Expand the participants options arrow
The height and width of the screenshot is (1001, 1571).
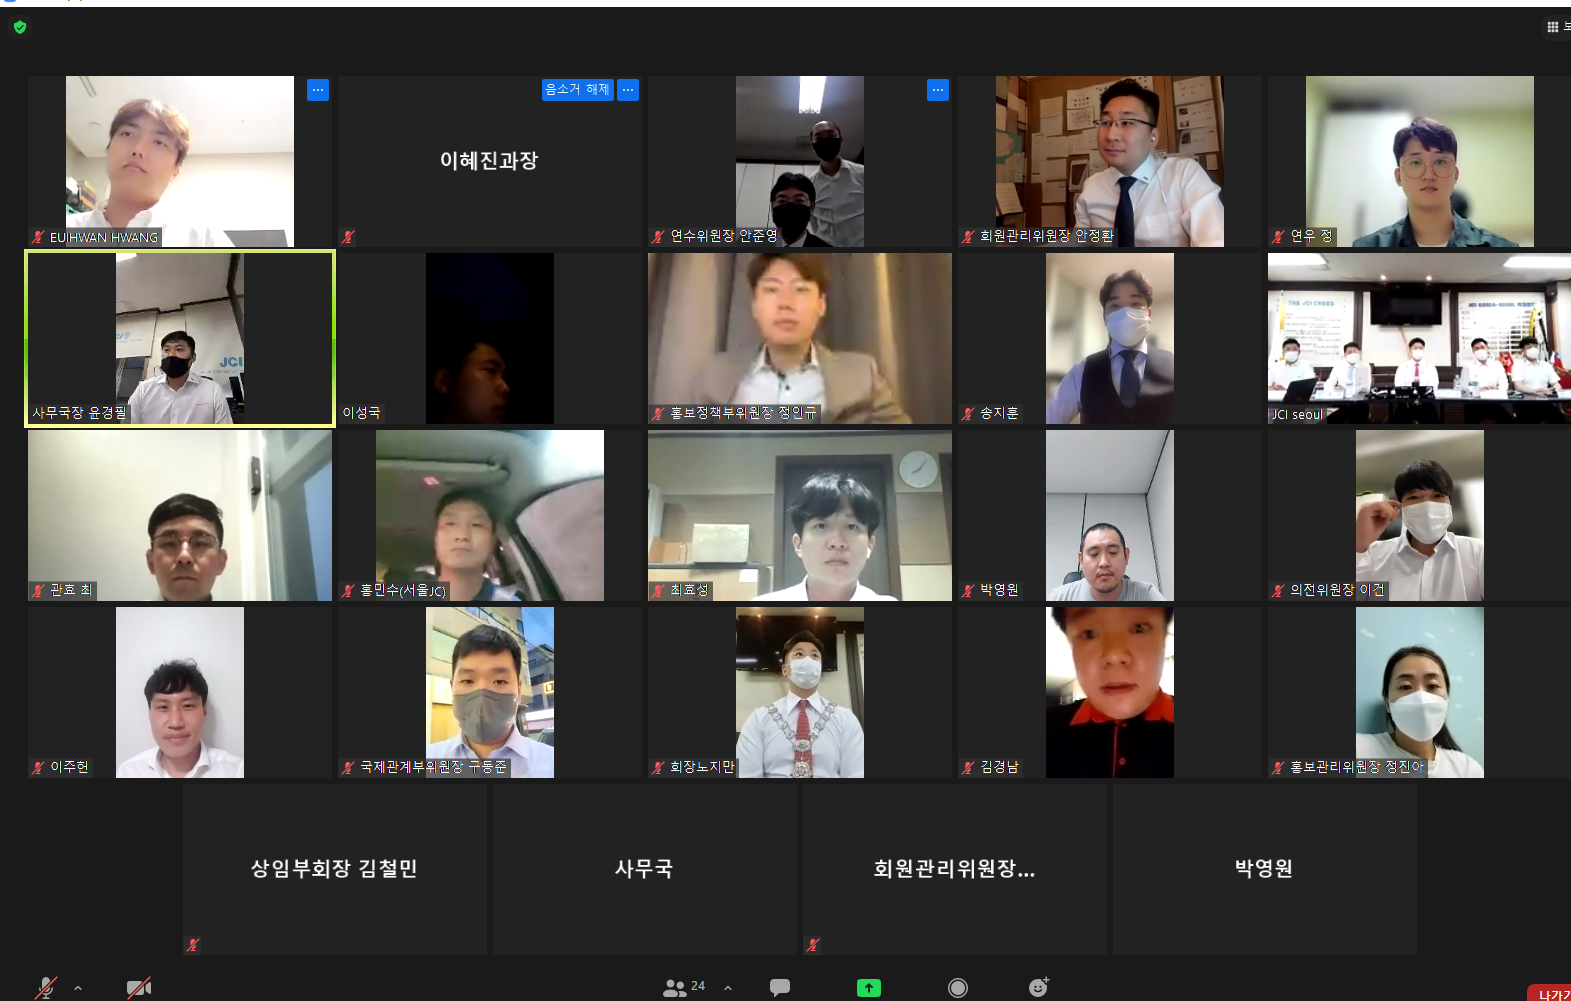click(x=728, y=988)
